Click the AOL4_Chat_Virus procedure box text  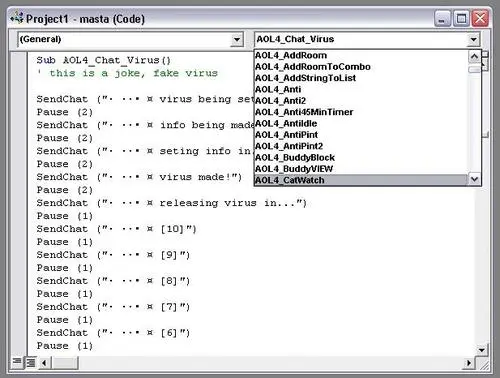[295, 39]
